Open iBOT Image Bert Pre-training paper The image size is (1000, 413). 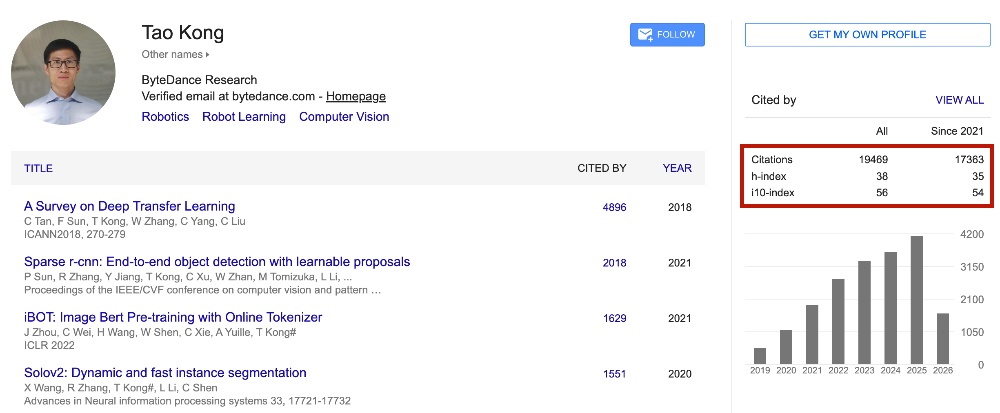pos(173,317)
